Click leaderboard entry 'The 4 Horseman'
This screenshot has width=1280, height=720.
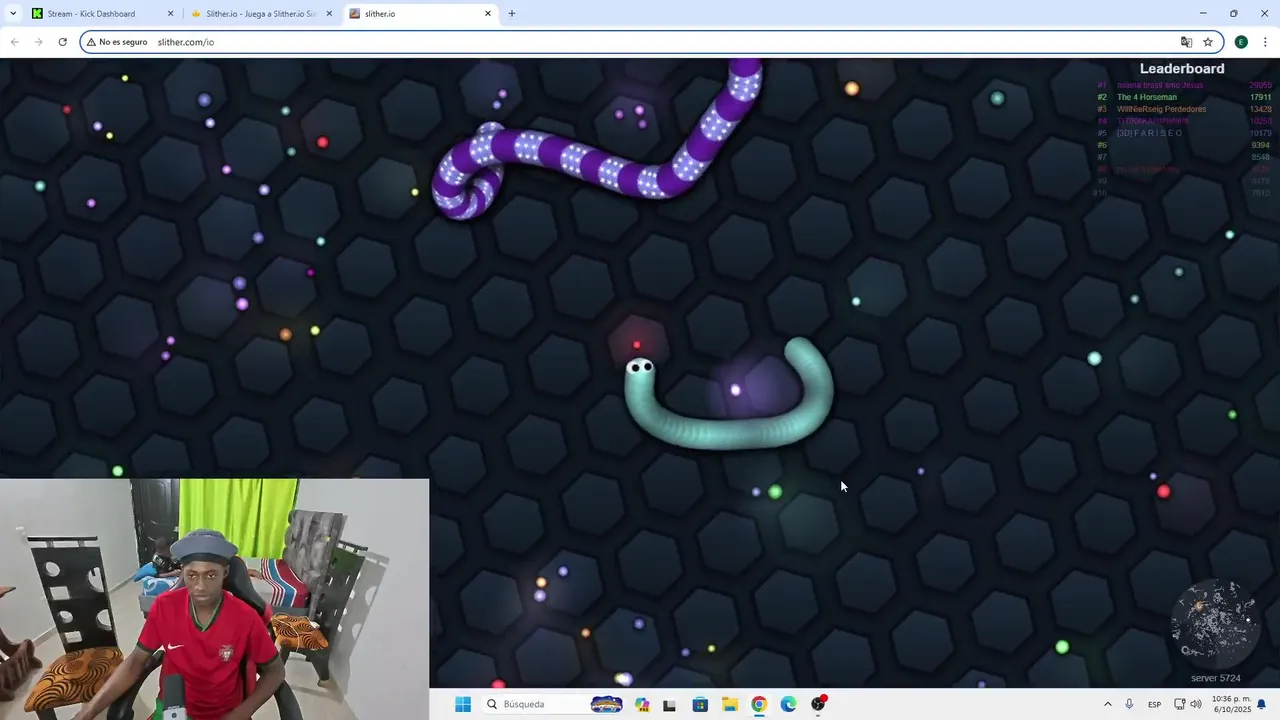pos(1147,97)
